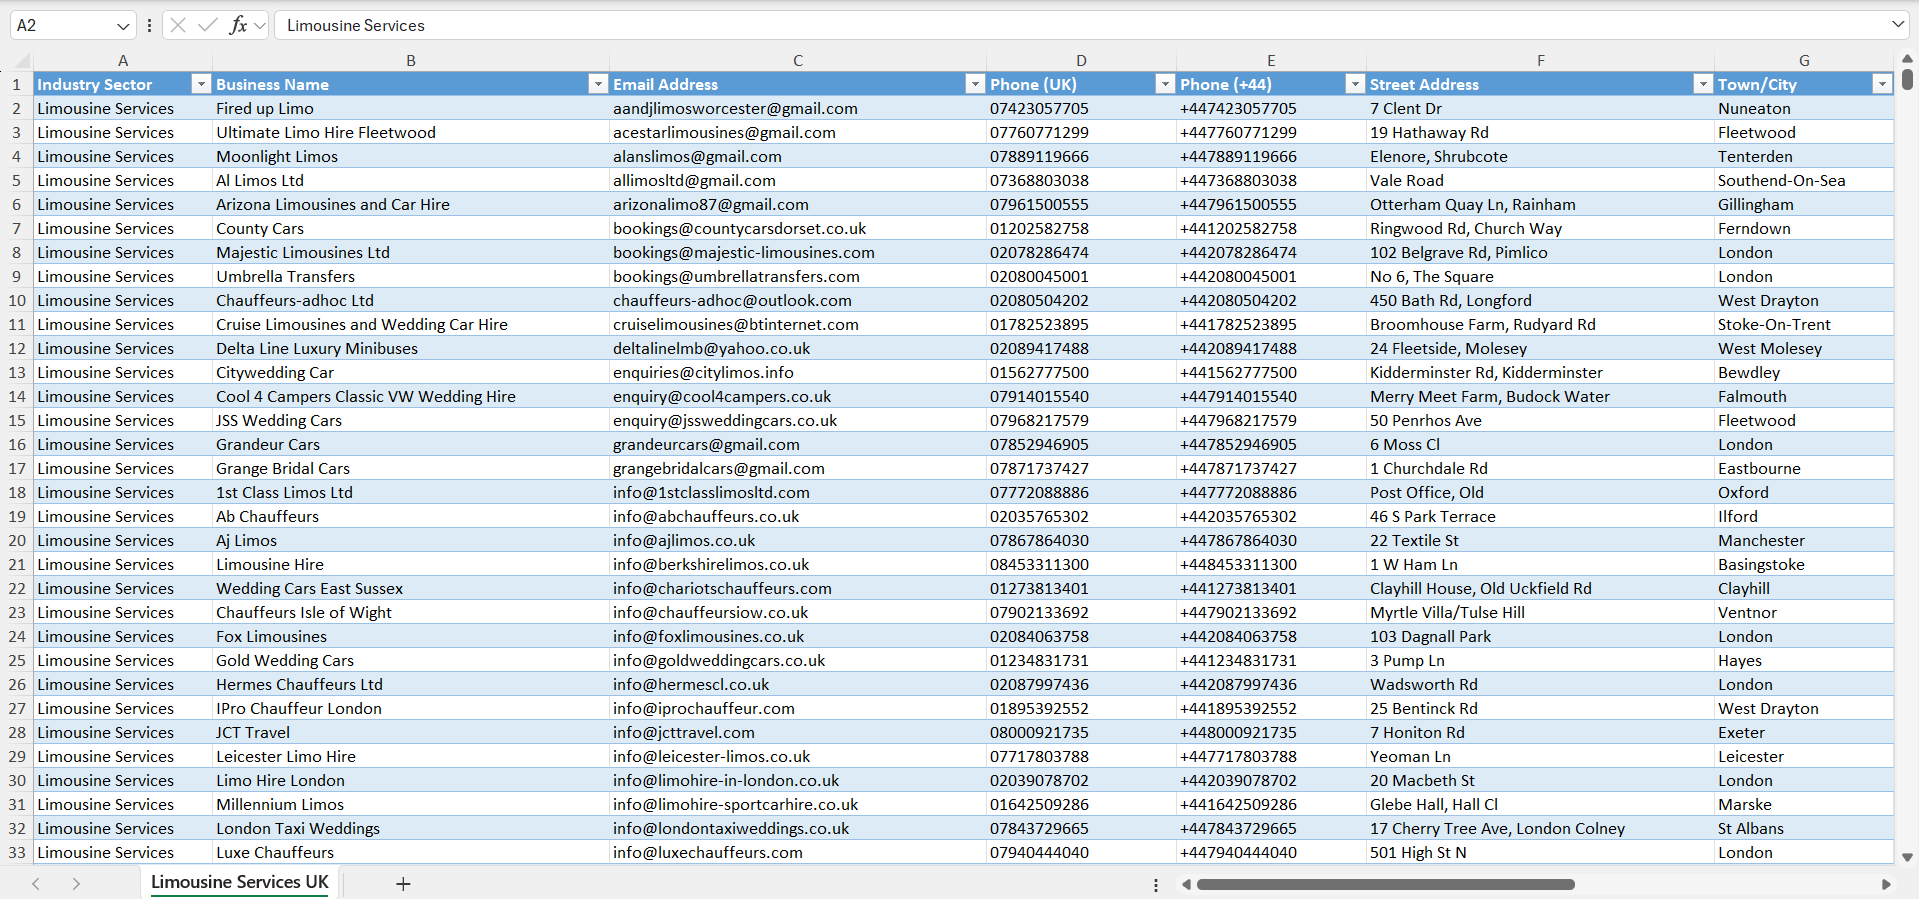Select cell 07871737427
1919x899 pixels.
point(1081,468)
